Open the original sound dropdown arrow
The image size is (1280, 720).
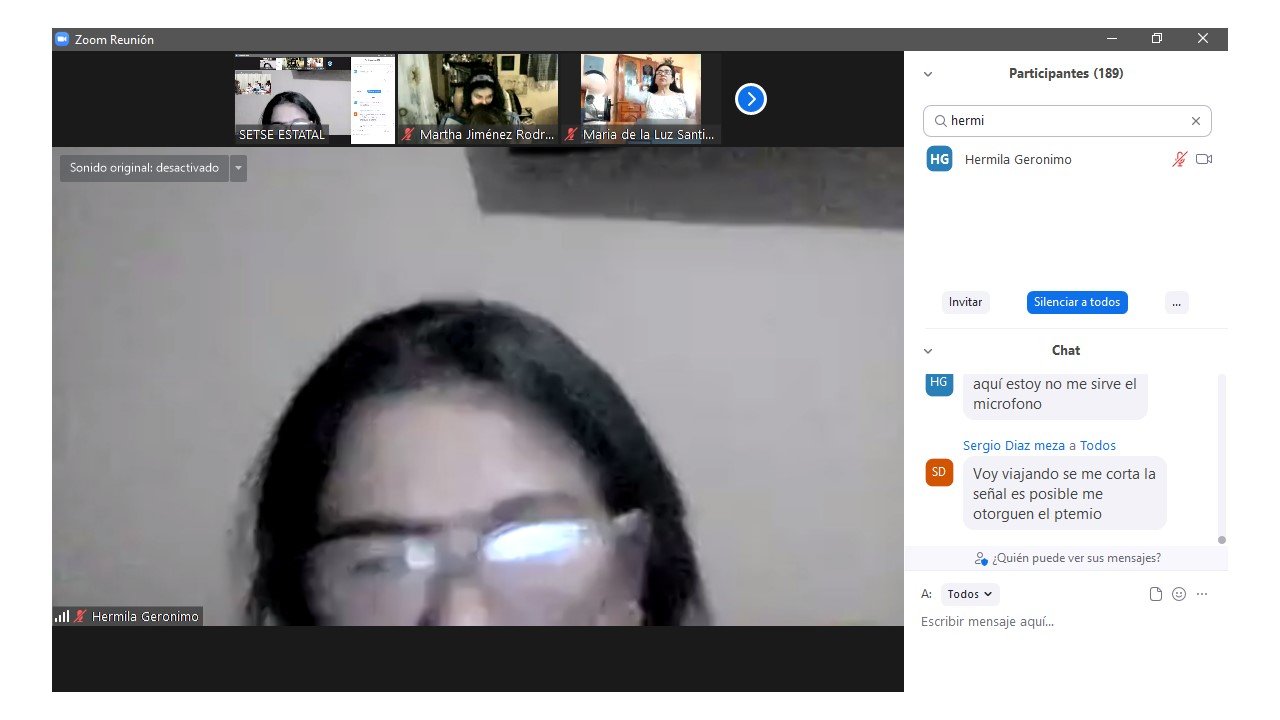[238, 168]
